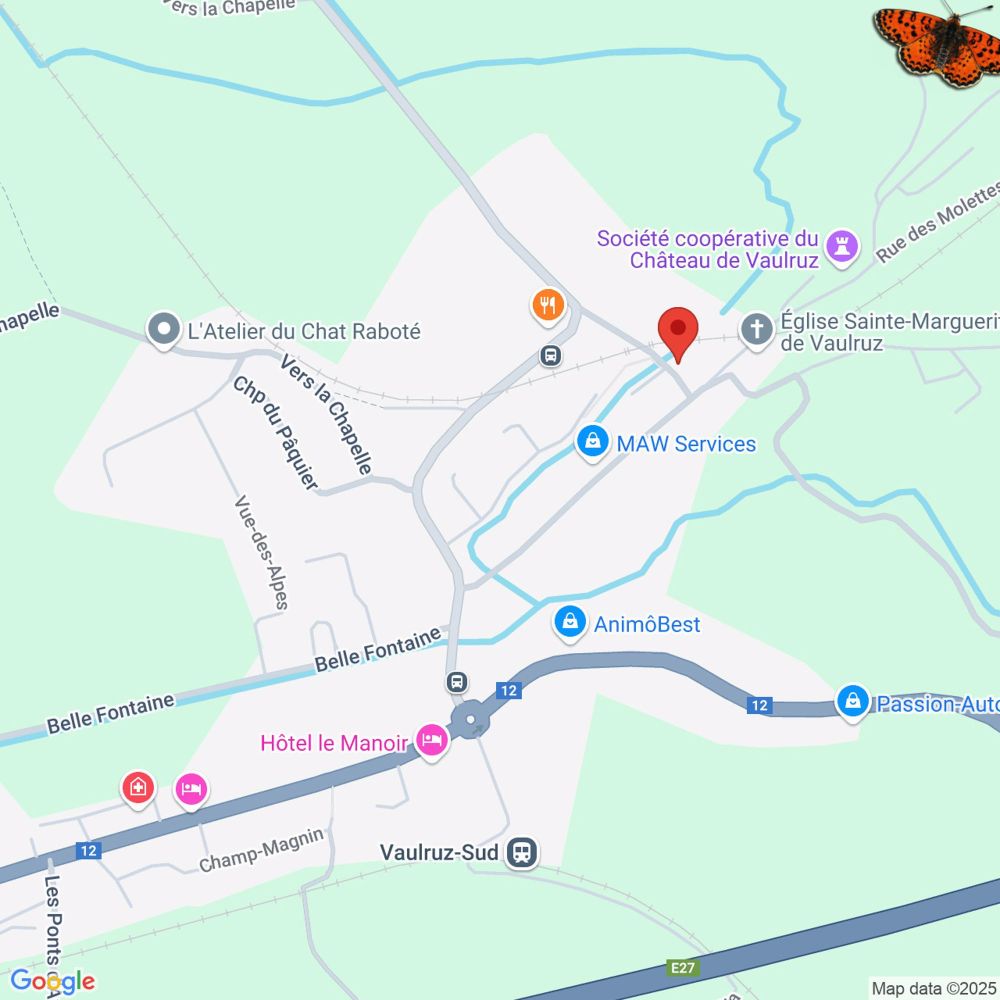The width and height of the screenshot is (1000, 1000).
Task: Select the Vaulruz-Sud train station icon
Action: 522,852
